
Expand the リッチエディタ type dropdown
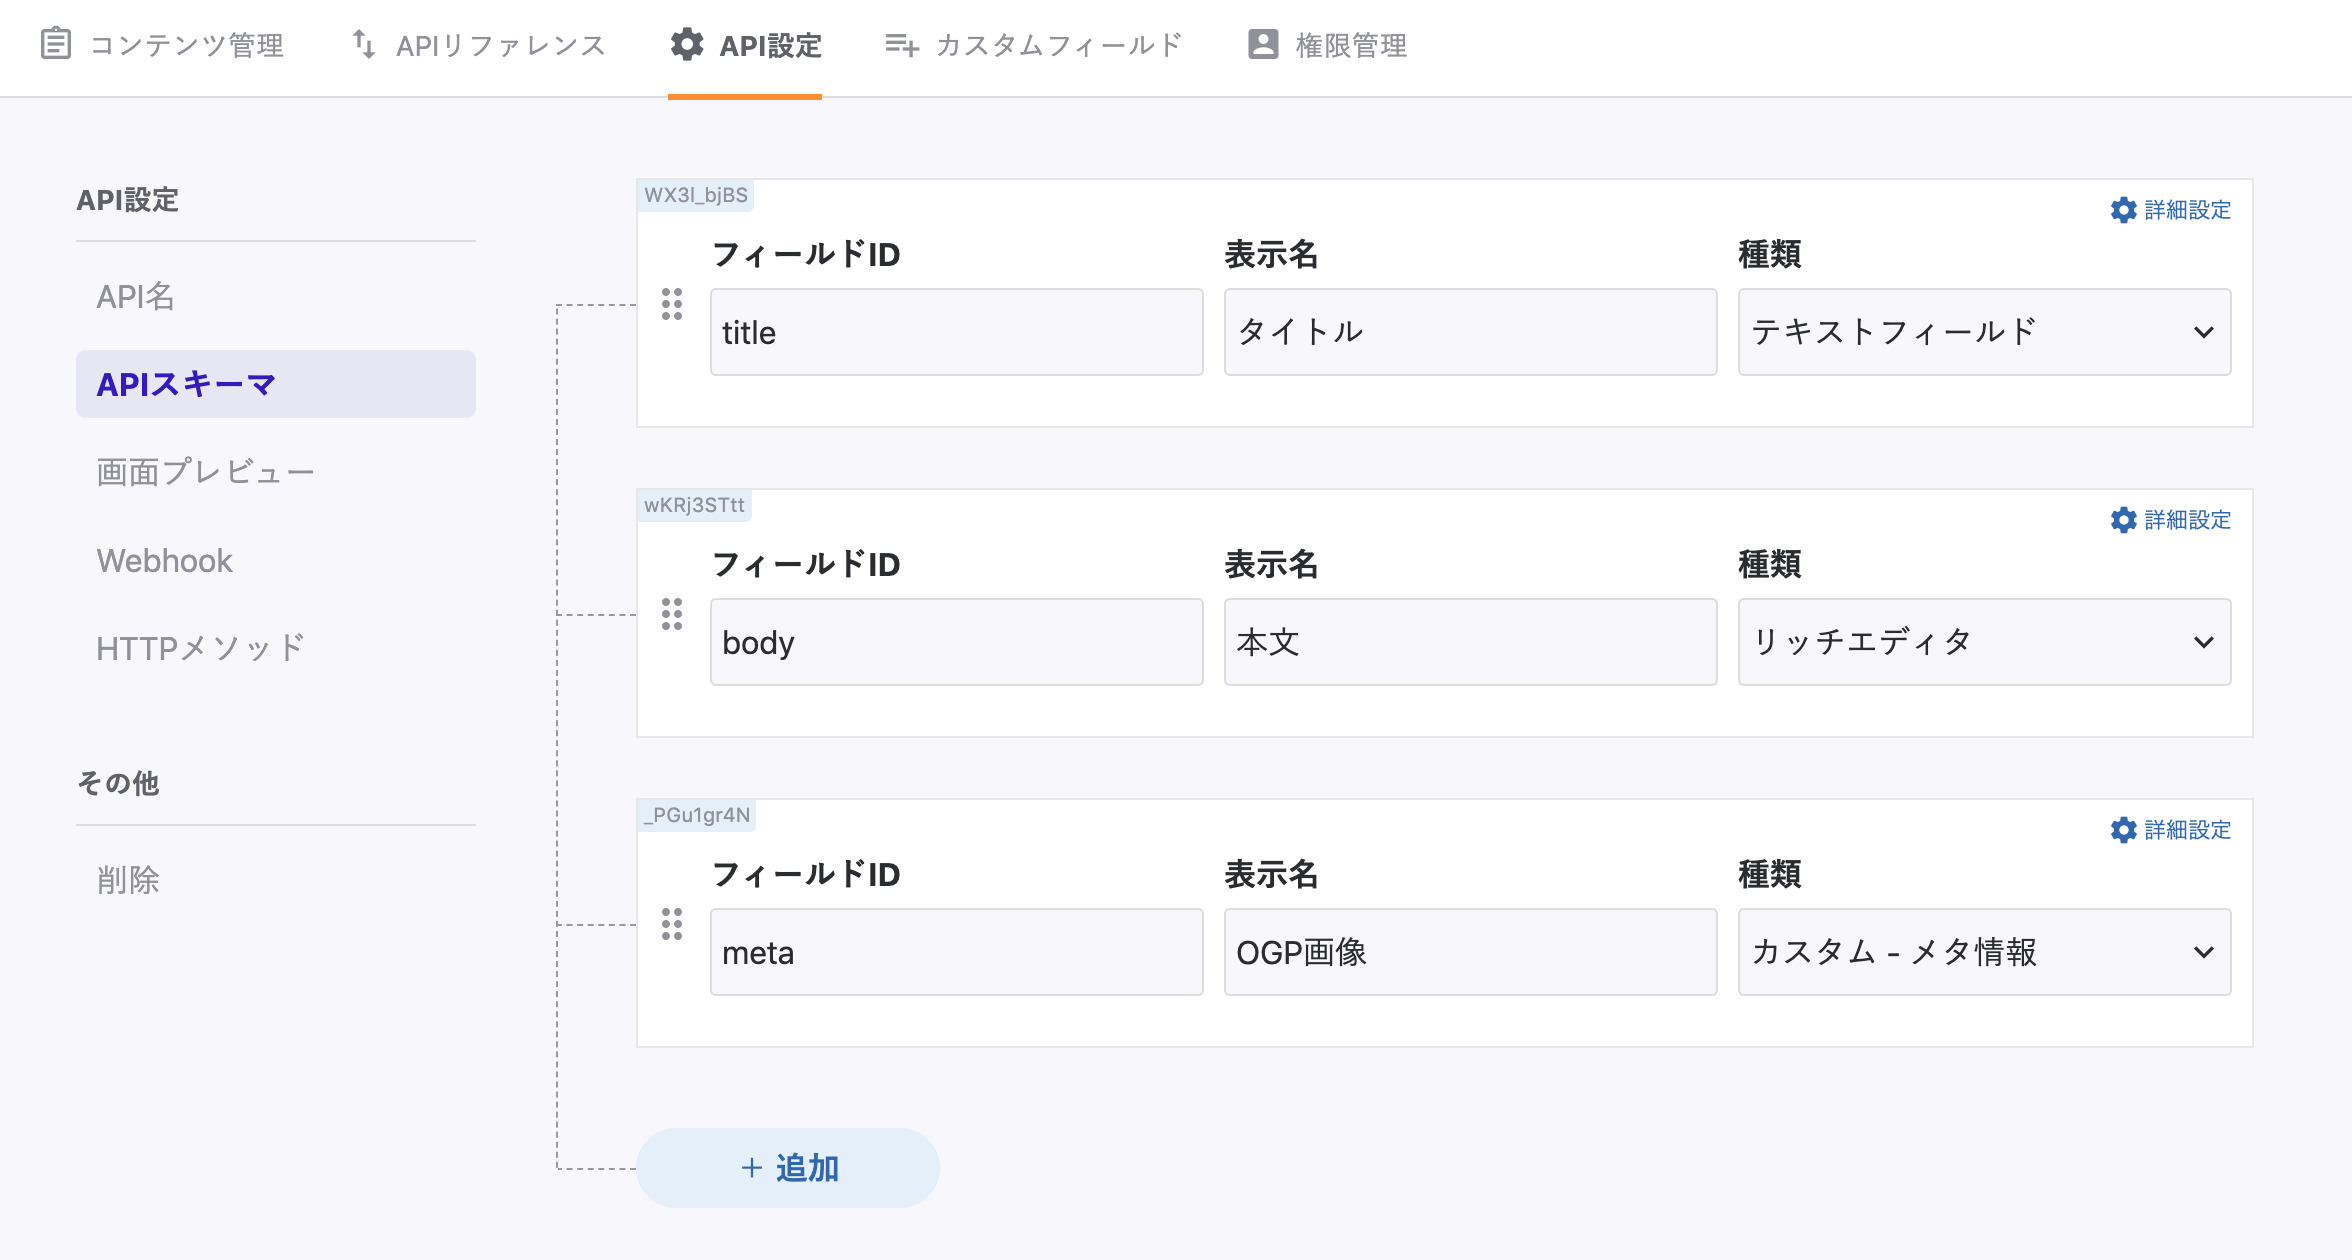point(1984,642)
